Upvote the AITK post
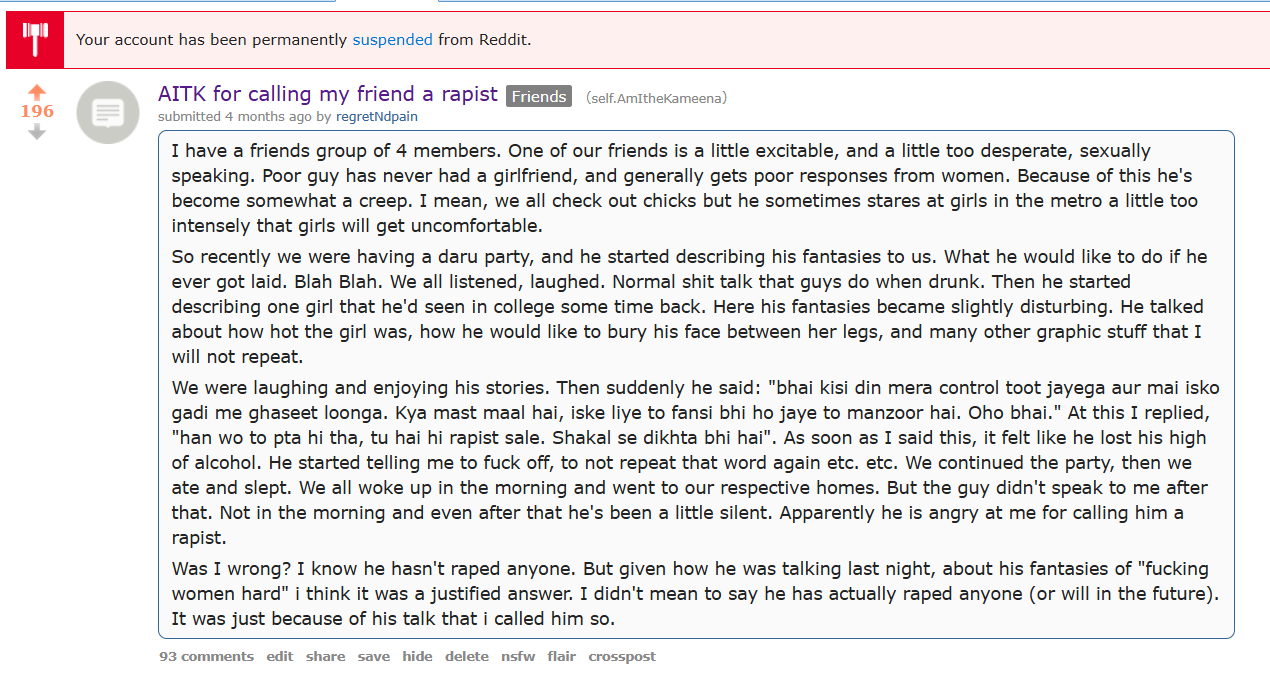 (x=37, y=92)
